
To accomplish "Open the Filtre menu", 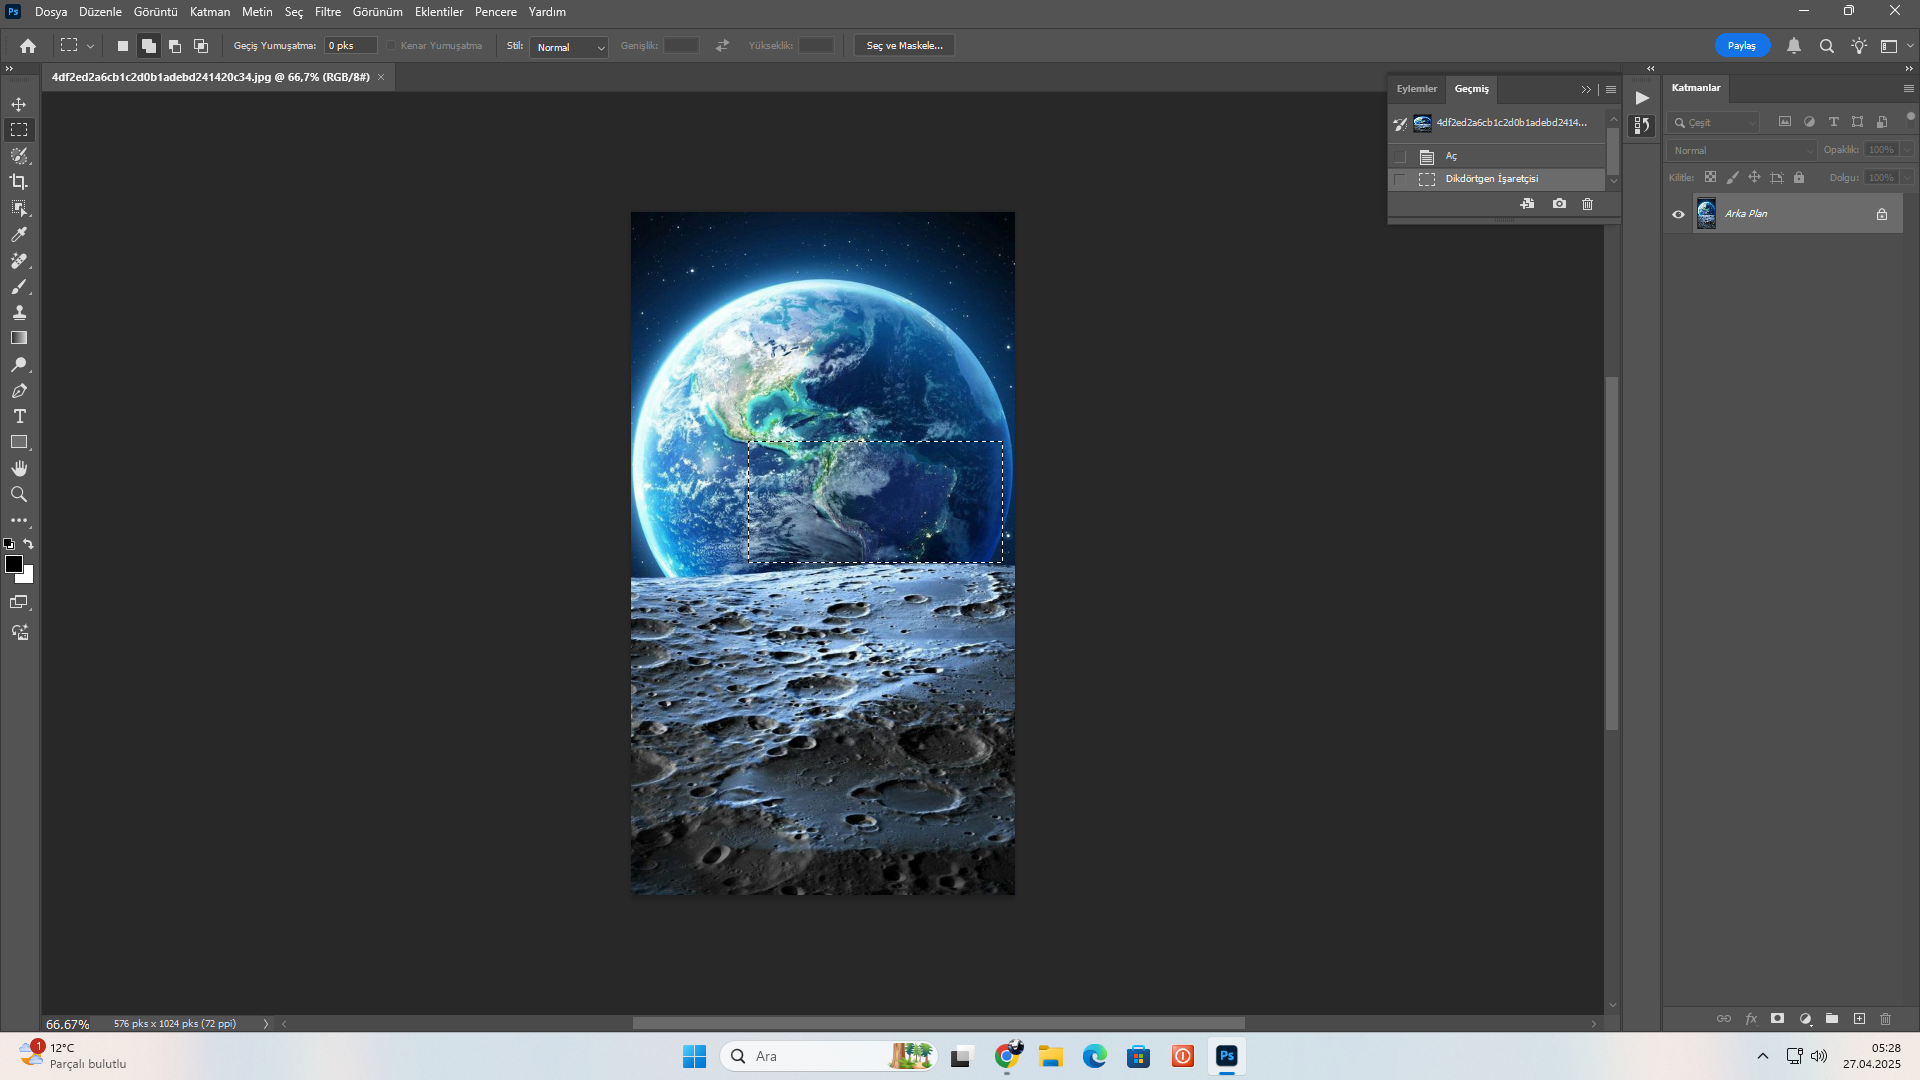I will point(327,12).
